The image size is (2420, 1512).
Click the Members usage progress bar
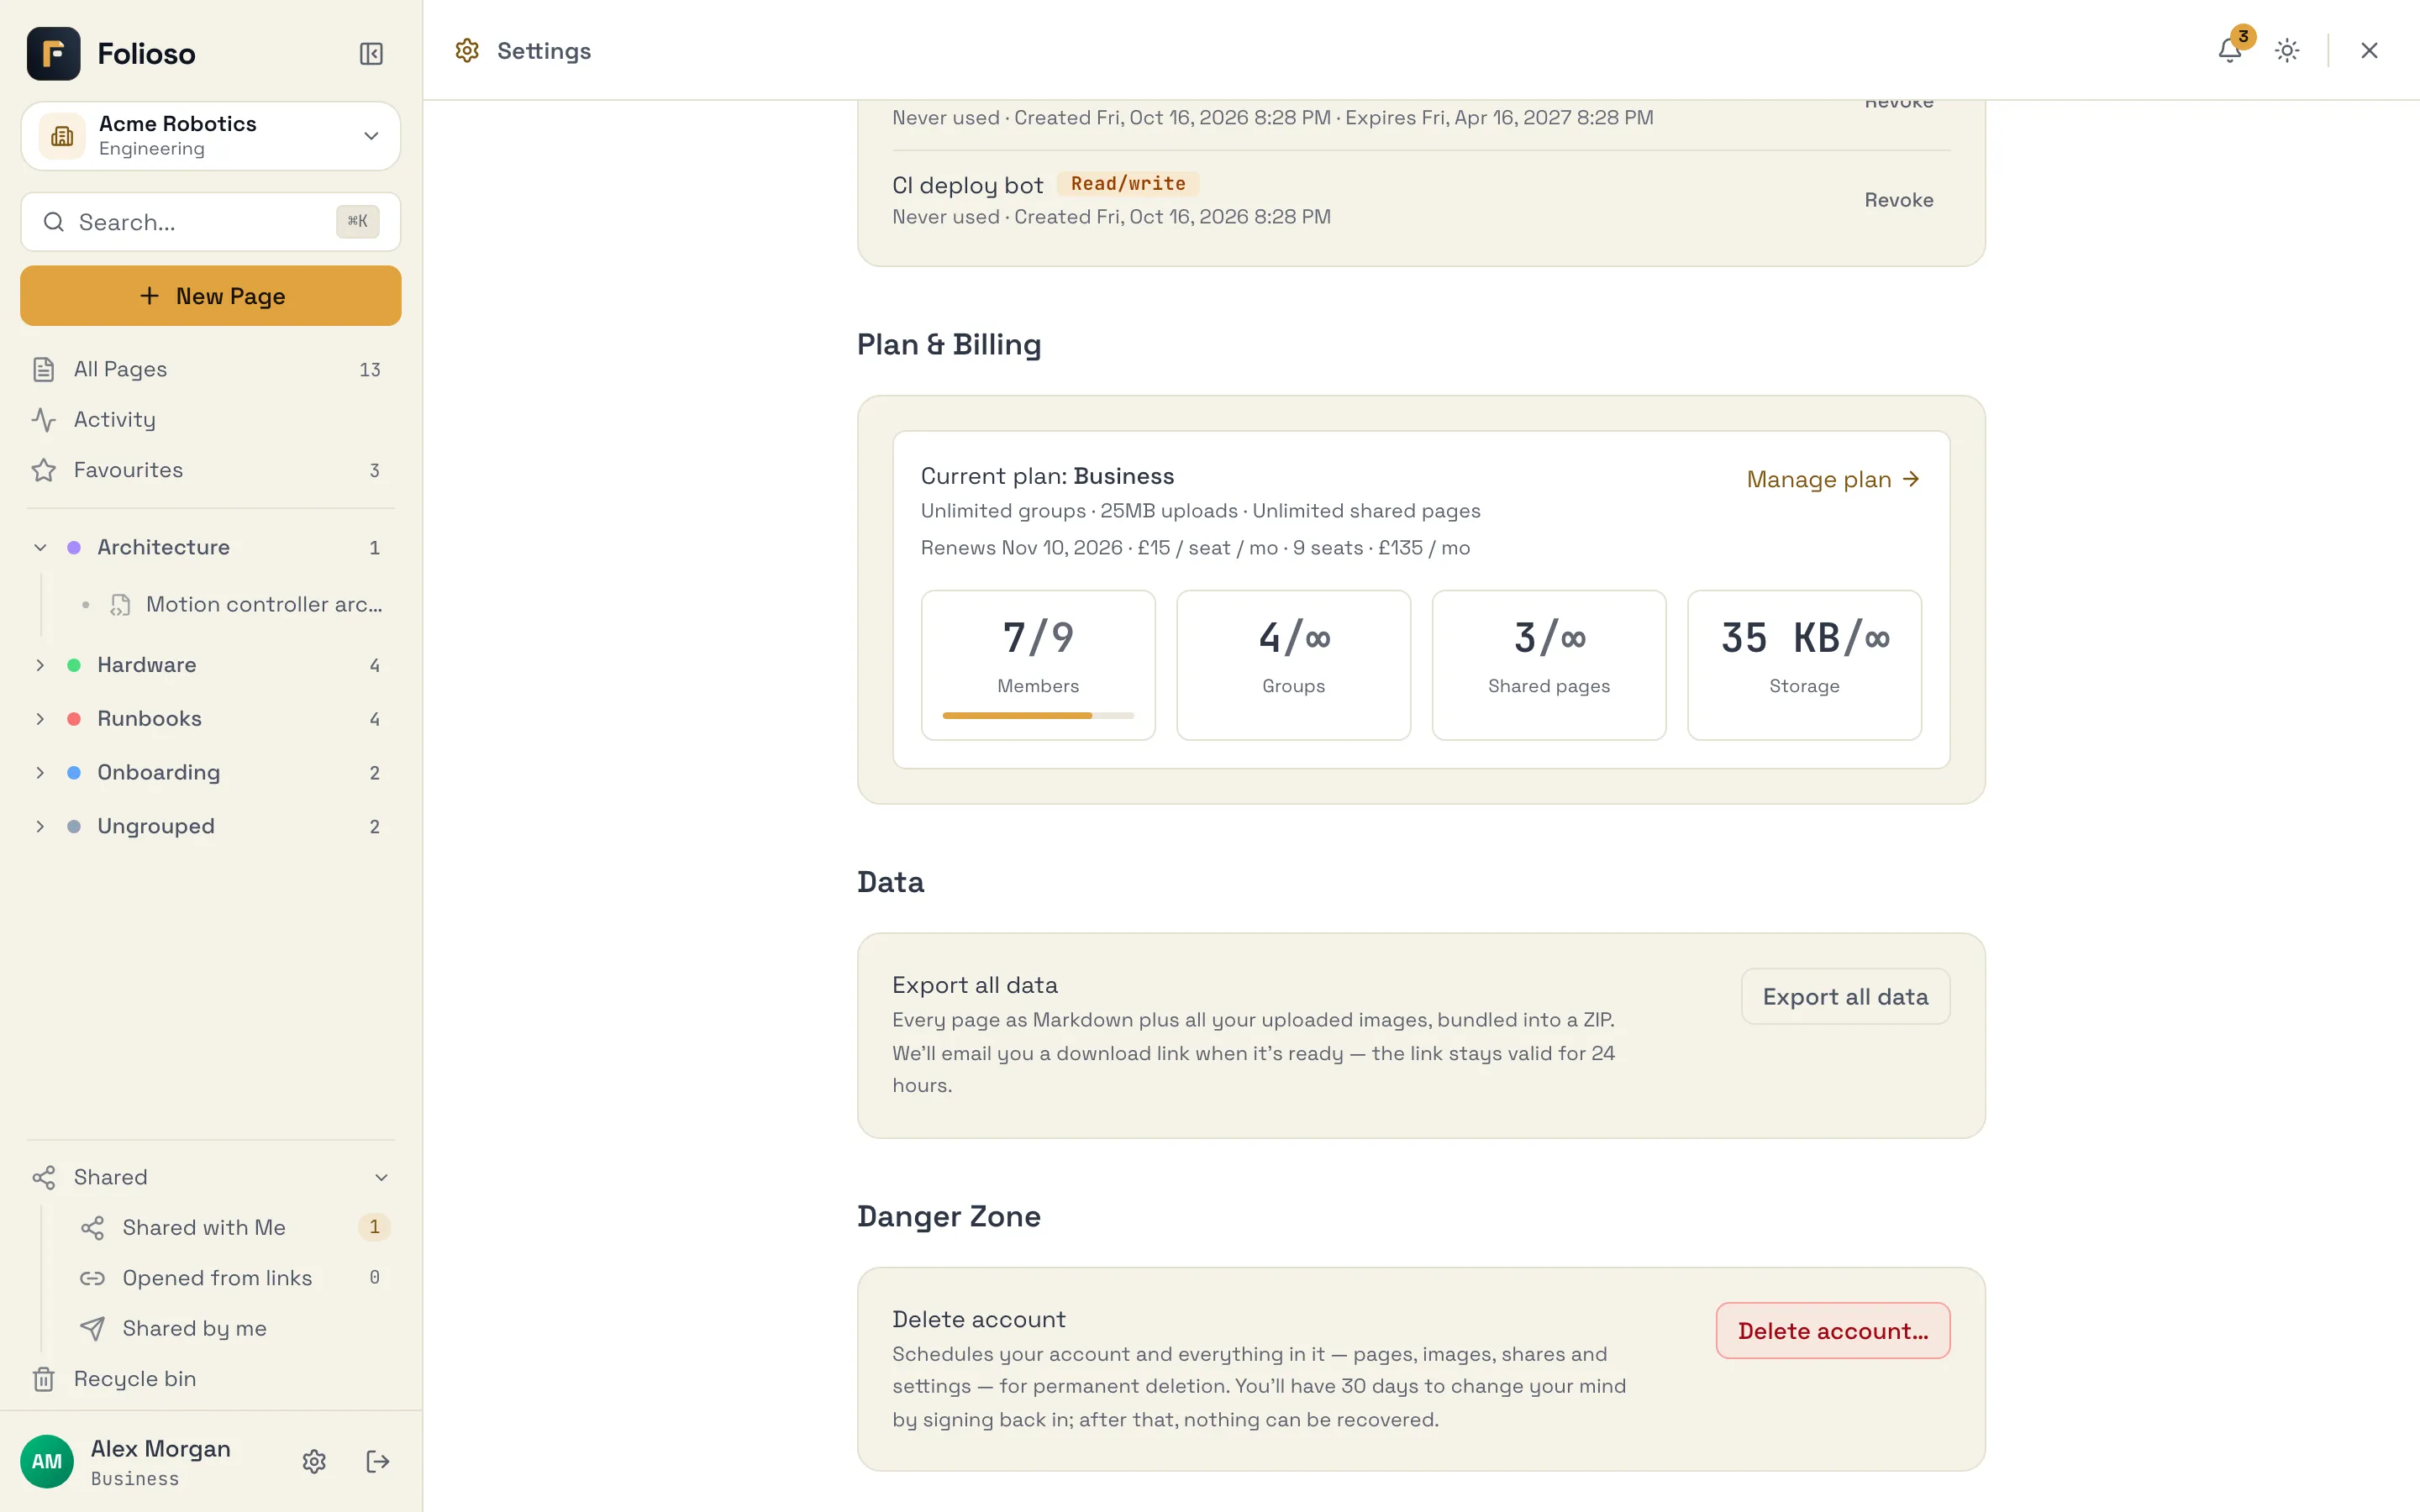click(1037, 715)
